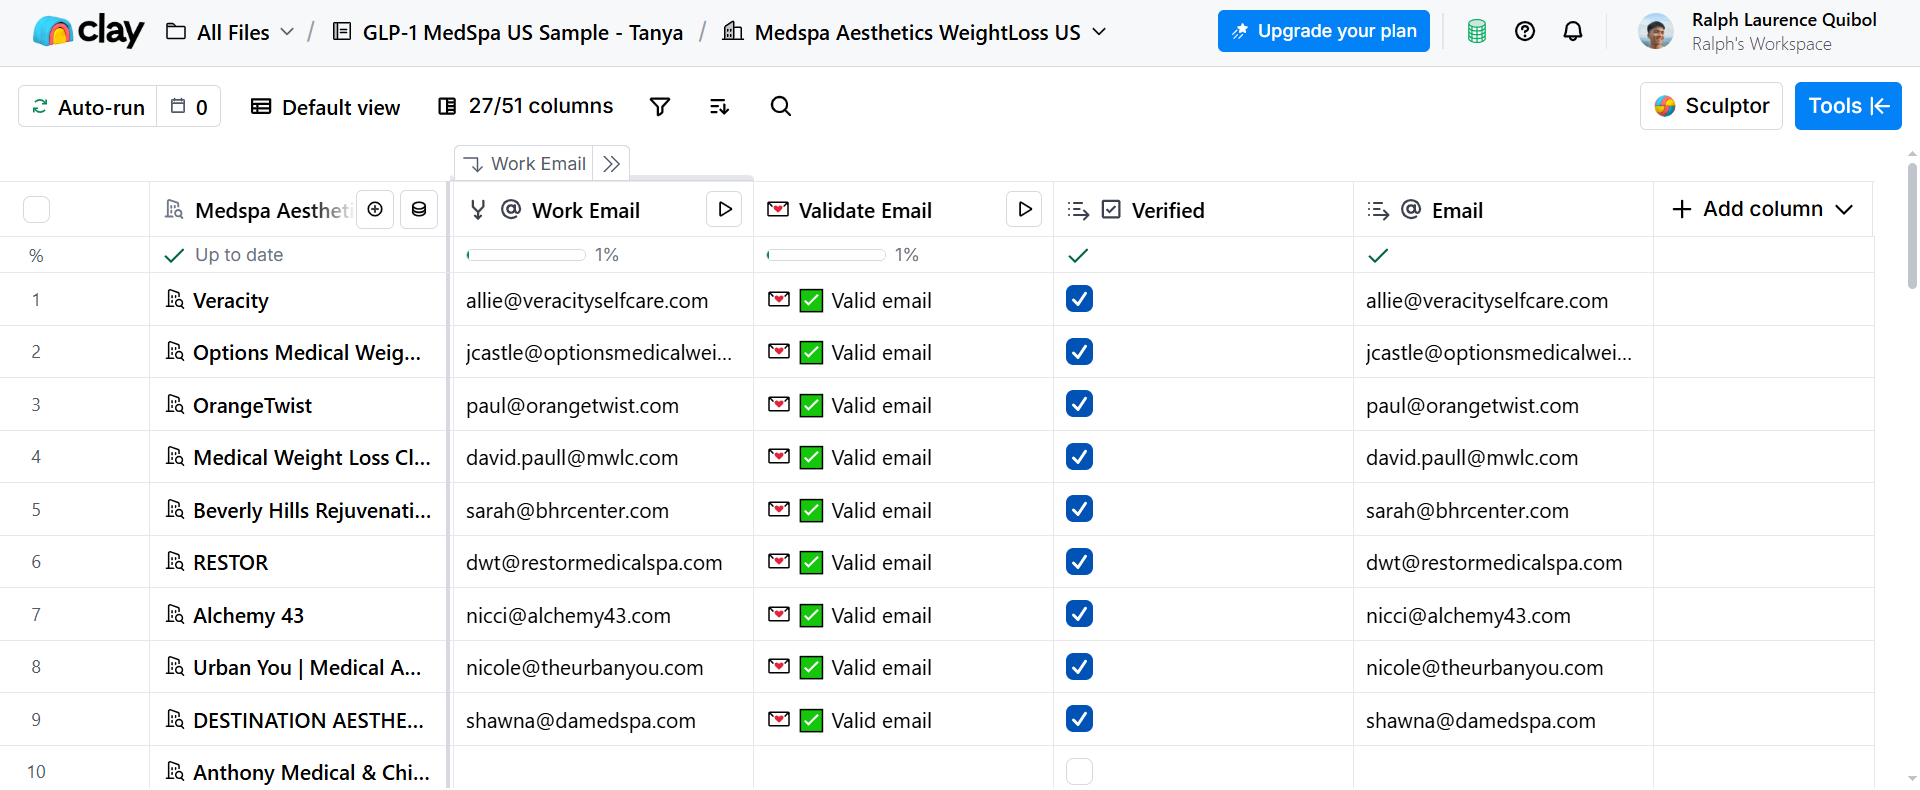Viewport: 1920px width, 790px height.
Task: Click the scheduled runs calendar button
Action: 189,107
